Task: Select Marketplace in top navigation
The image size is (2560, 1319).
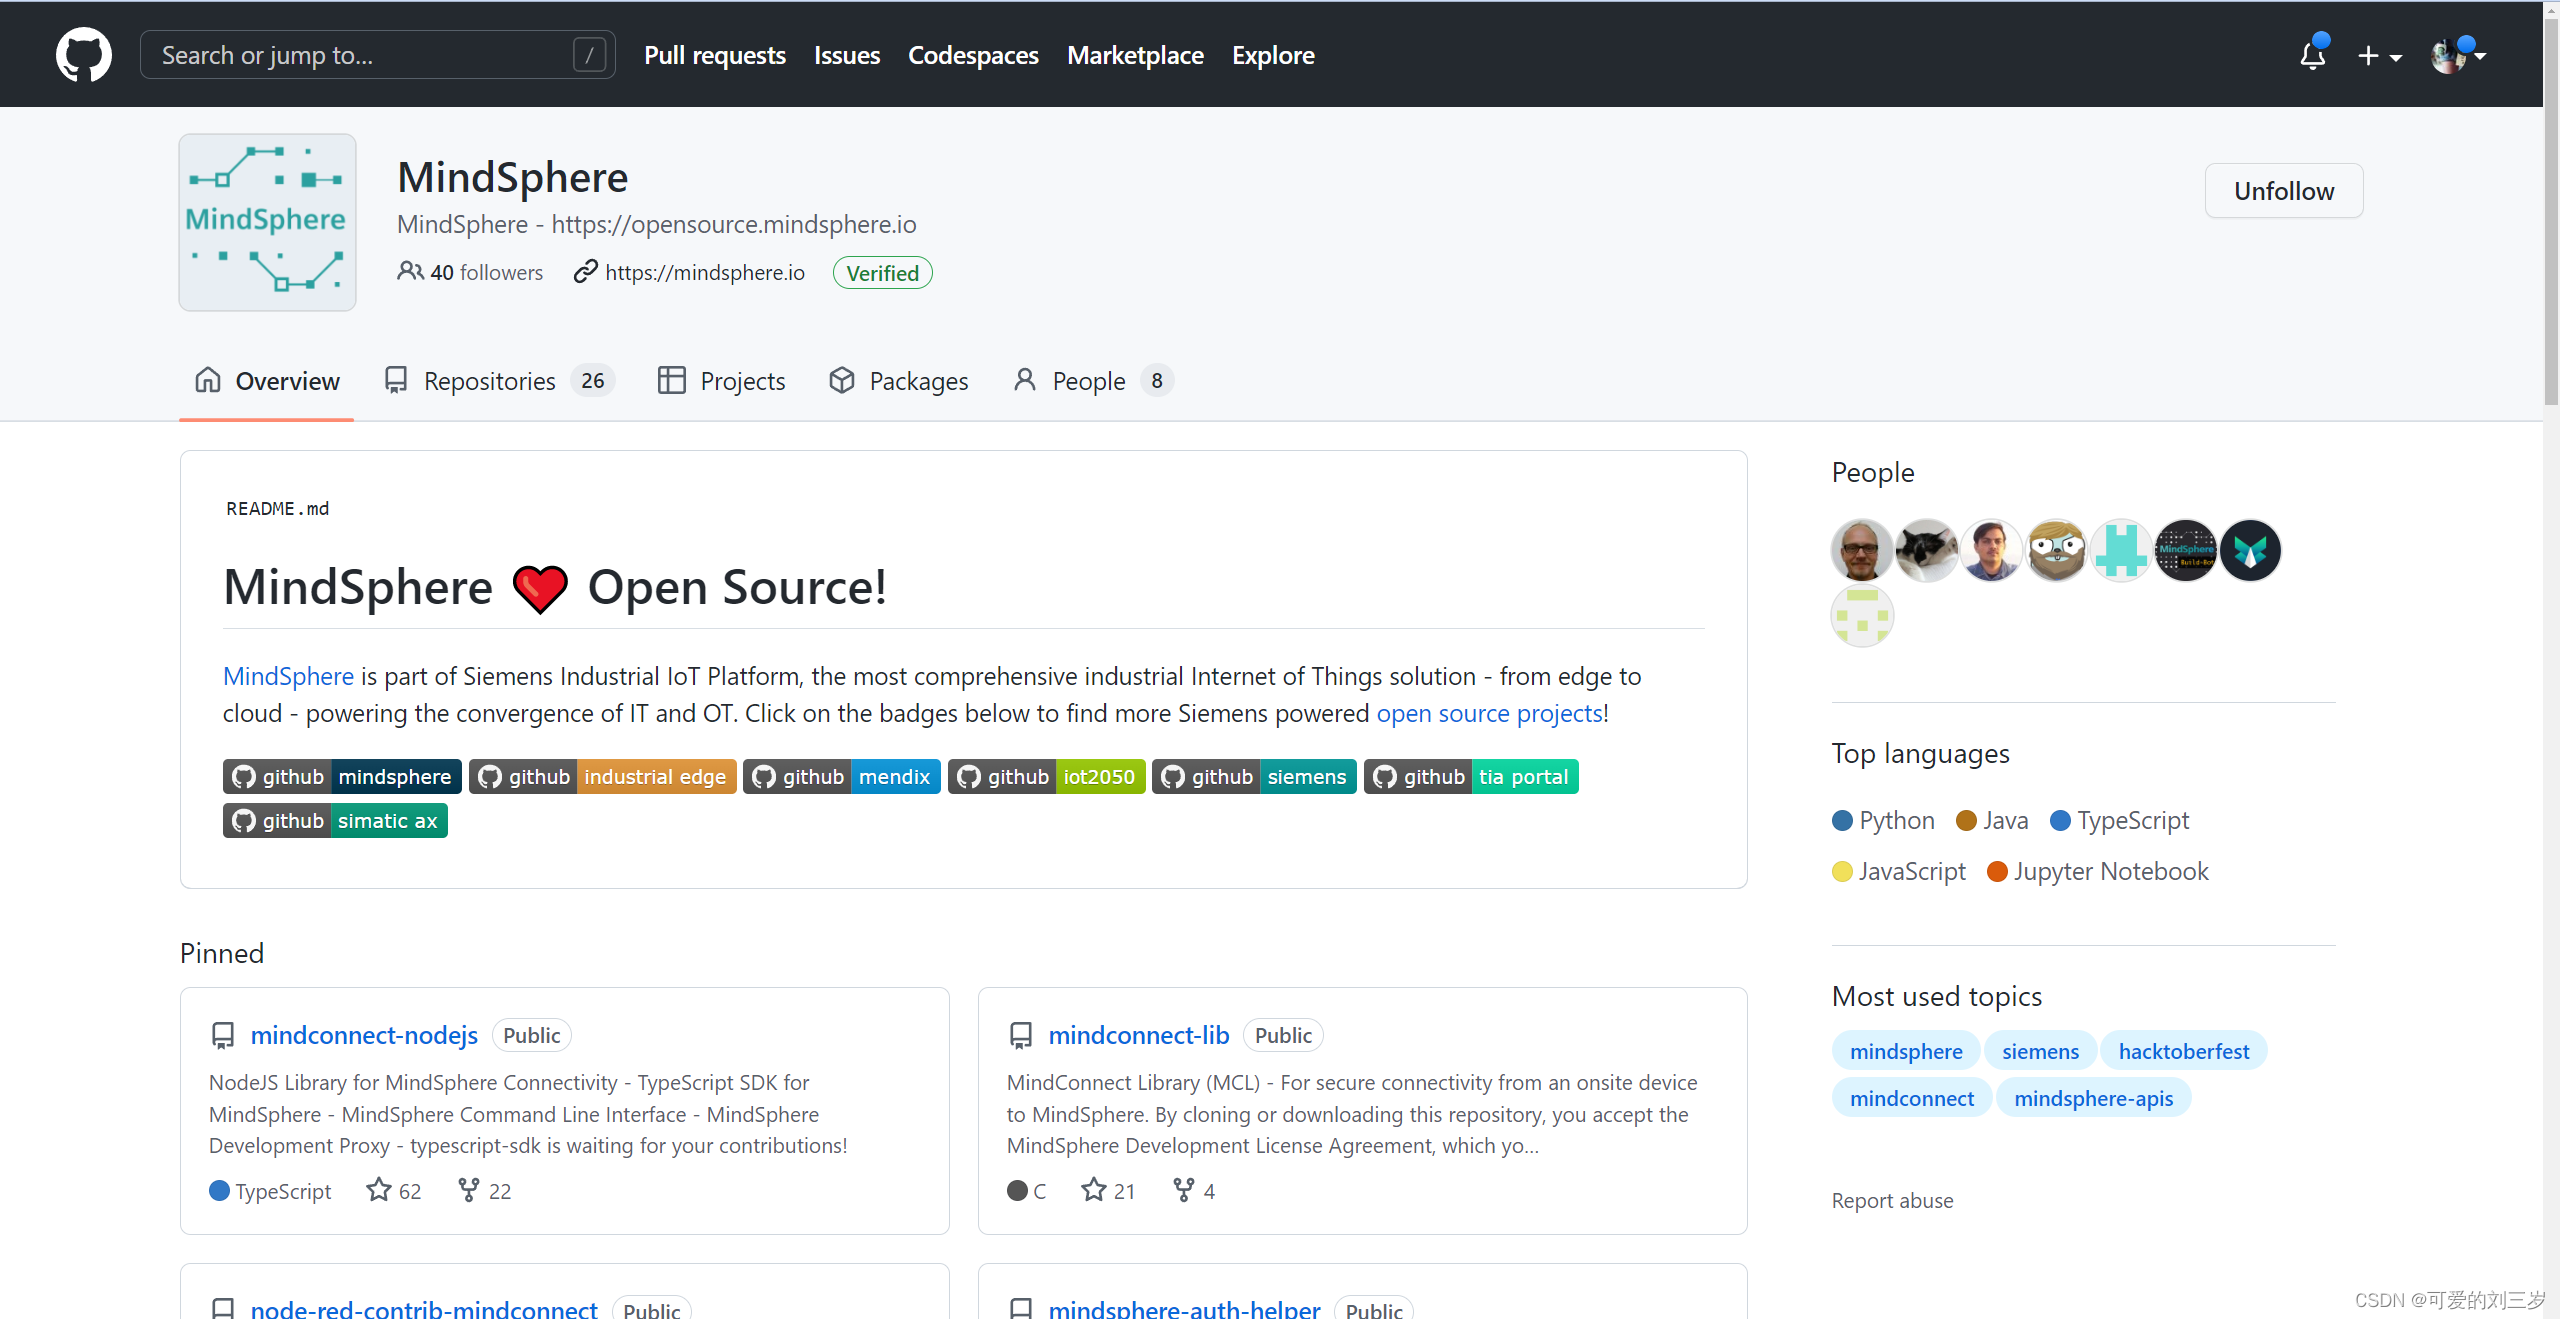Action: (x=1135, y=56)
